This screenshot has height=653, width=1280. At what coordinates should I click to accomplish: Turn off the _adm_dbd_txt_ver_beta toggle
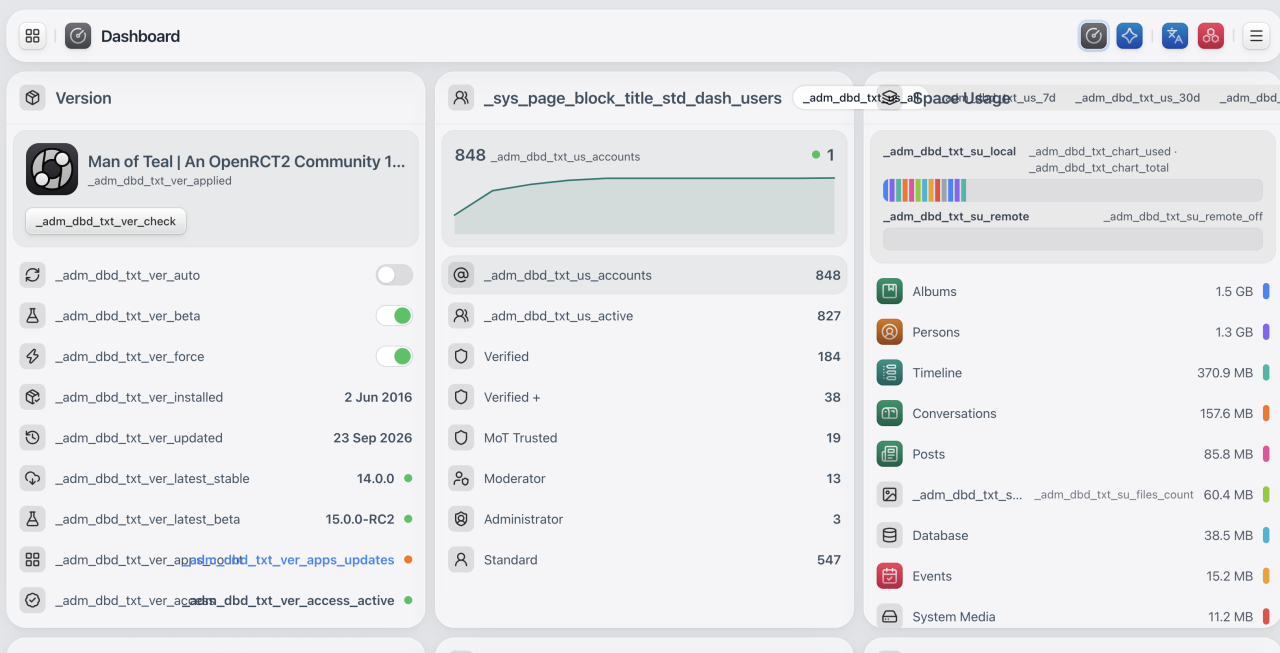[394, 316]
